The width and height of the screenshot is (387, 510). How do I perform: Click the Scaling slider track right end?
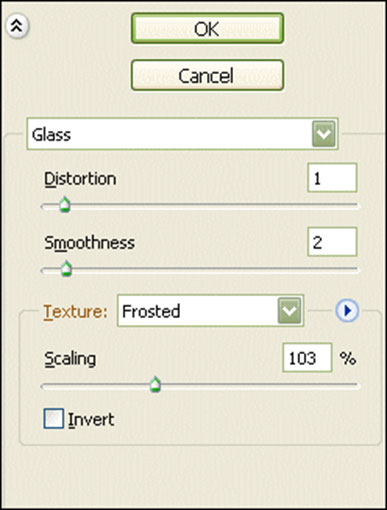pyautogui.click(x=353, y=386)
